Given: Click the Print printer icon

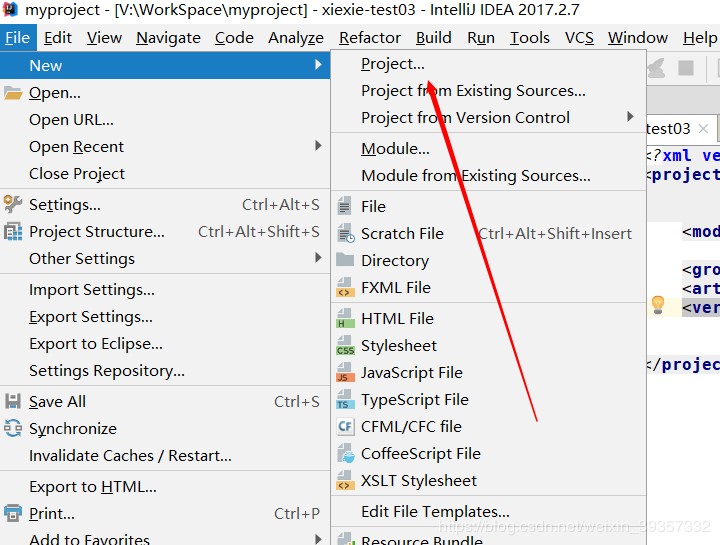Looking at the screenshot, I should (x=13, y=513).
